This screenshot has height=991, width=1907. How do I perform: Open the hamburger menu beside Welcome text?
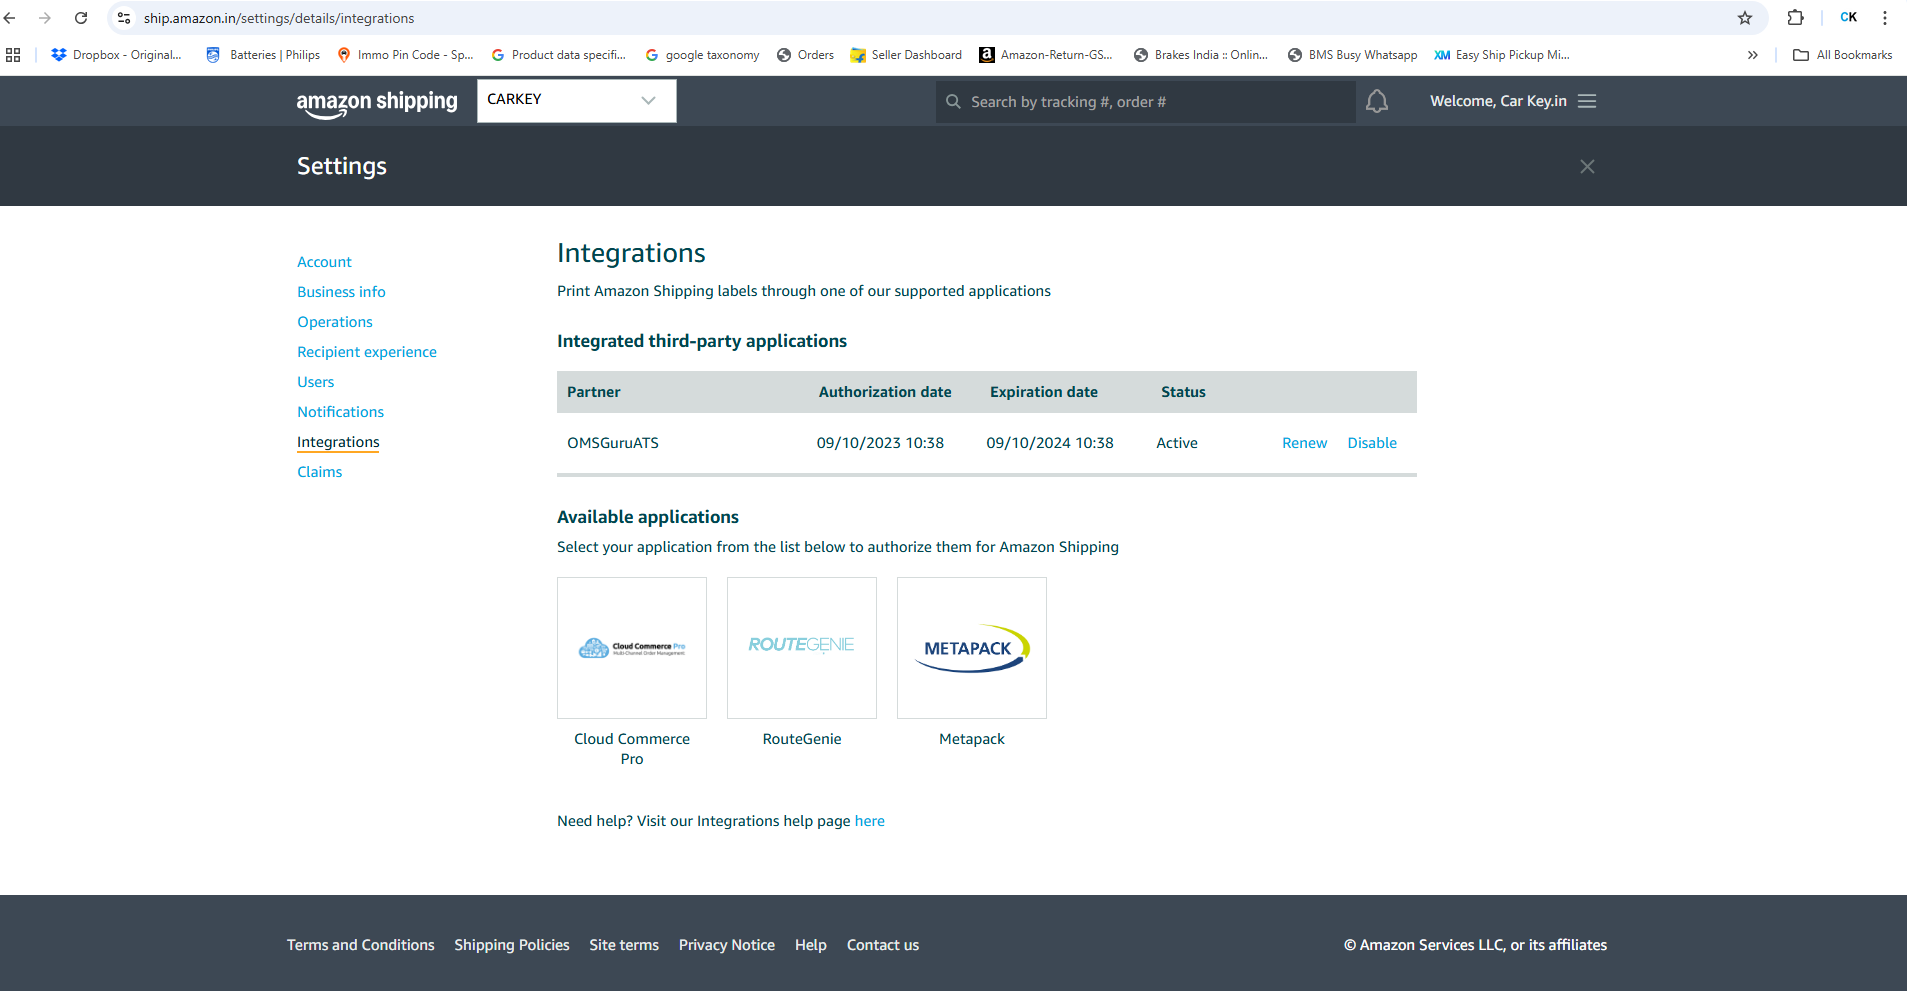coord(1587,101)
